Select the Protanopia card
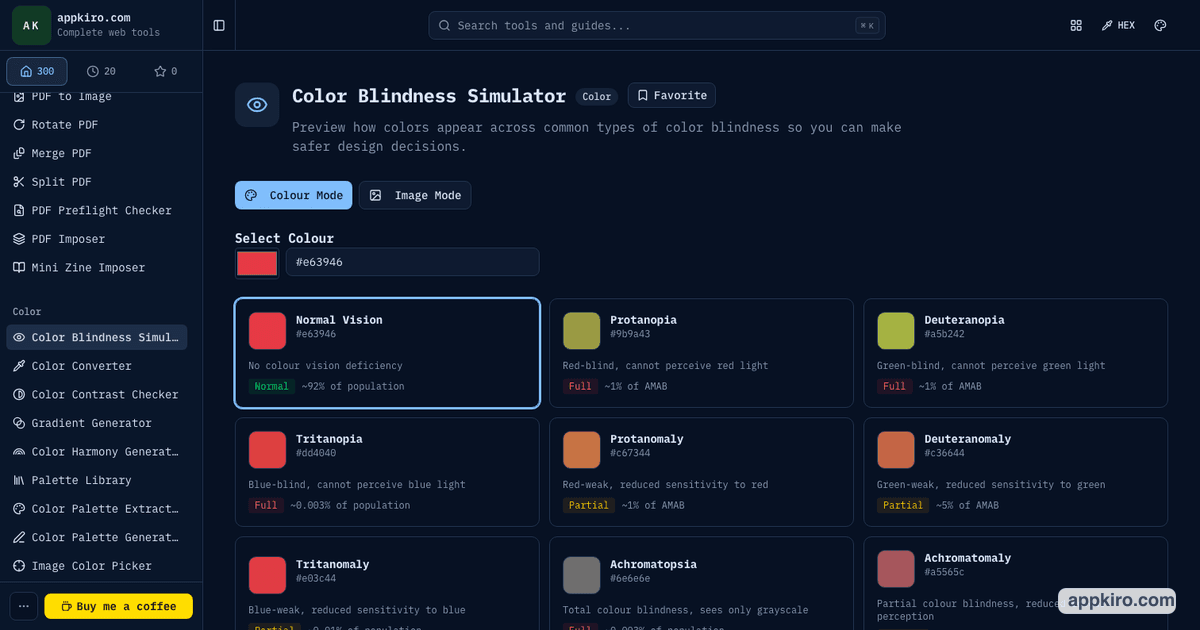1200x630 pixels. (x=701, y=353)
